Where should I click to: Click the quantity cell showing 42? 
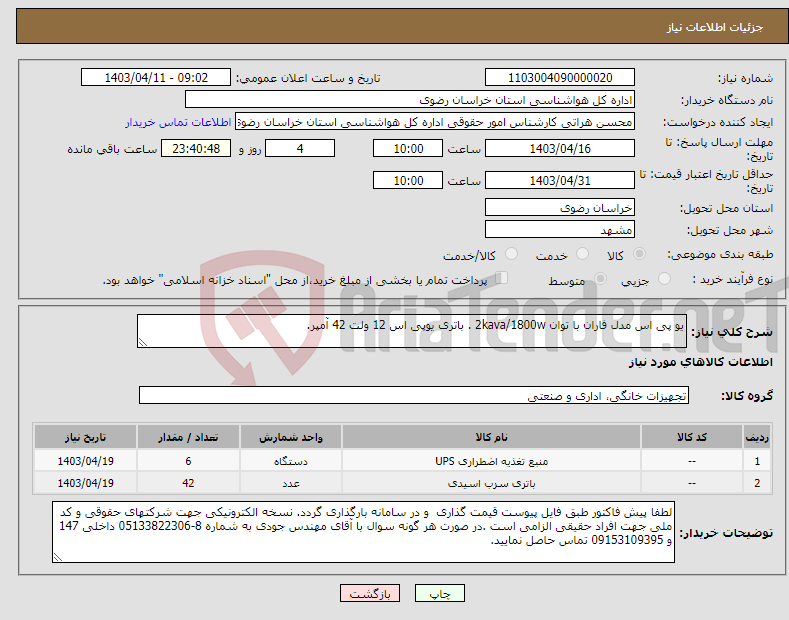188,483
